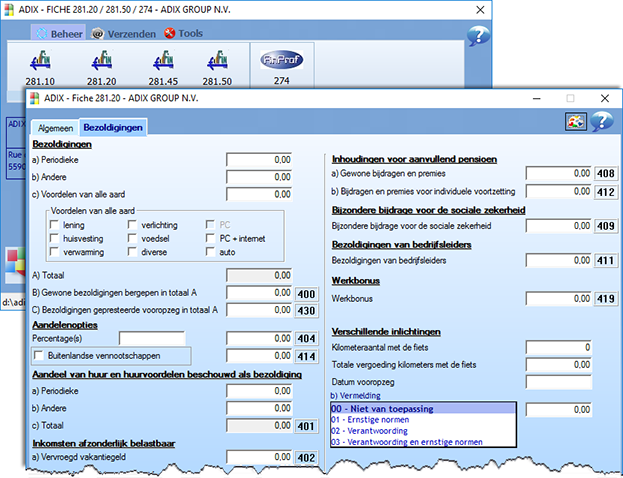623x478 pixels.
Task: Open Verzenden menu in main window
Action: pos(124,34)
